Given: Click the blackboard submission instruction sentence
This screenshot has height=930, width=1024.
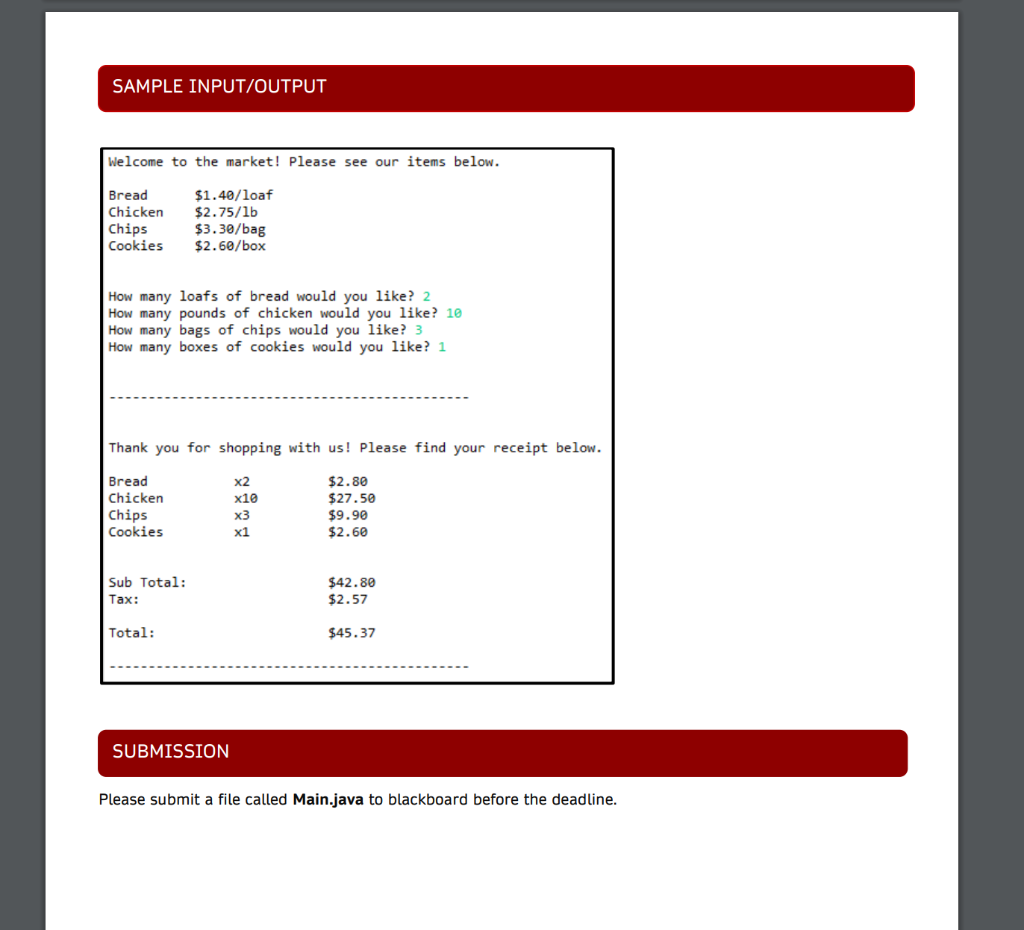Looking at the screenshot, I should pos(357,799).
